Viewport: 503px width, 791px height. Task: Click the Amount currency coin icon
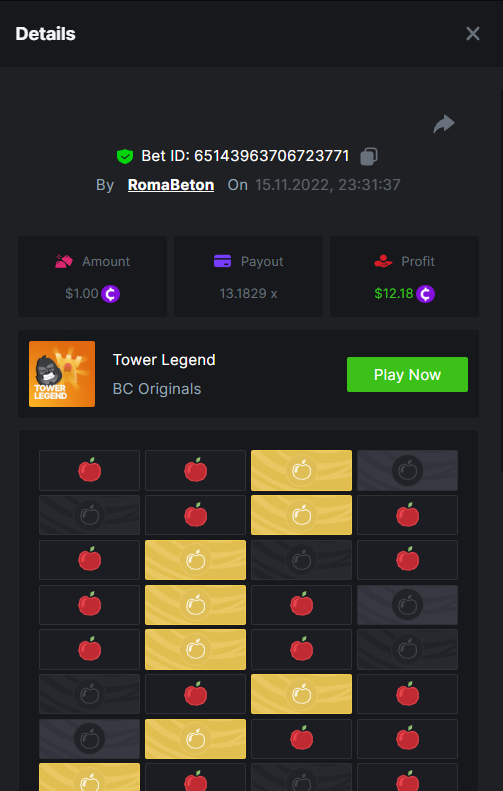(x=110, y=294)
